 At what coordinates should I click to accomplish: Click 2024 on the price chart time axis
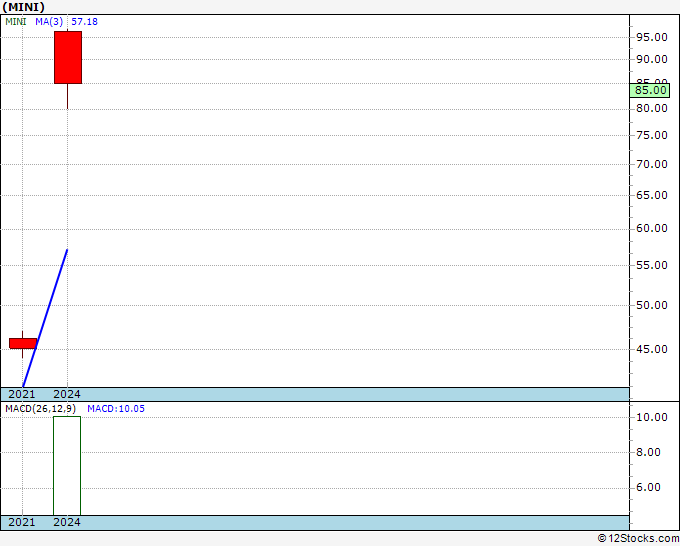coord(67,394)
